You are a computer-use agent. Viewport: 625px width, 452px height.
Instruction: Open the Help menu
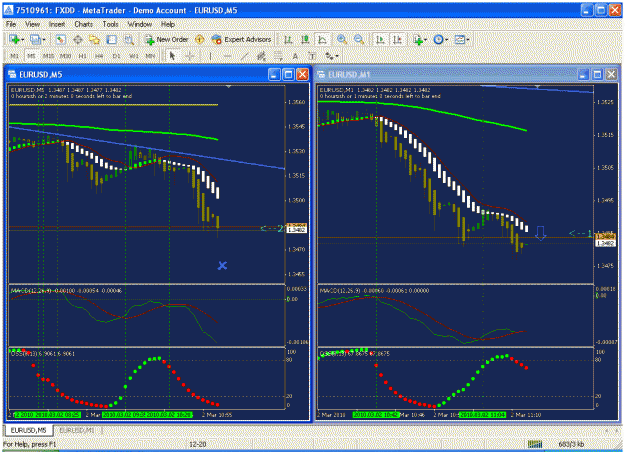tap(168, 24)
